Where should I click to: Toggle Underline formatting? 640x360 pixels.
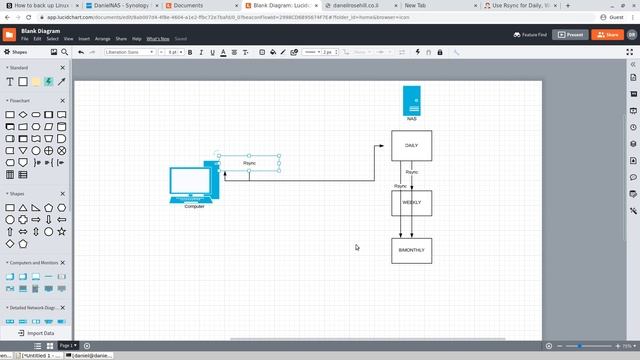click(x=212, y=52)
